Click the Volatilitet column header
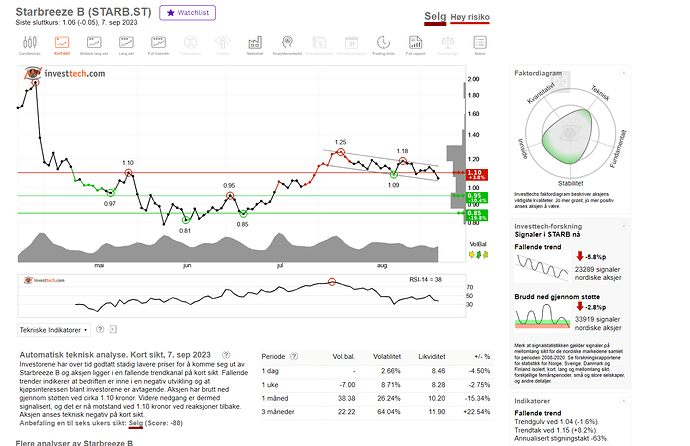 [387, 356]
